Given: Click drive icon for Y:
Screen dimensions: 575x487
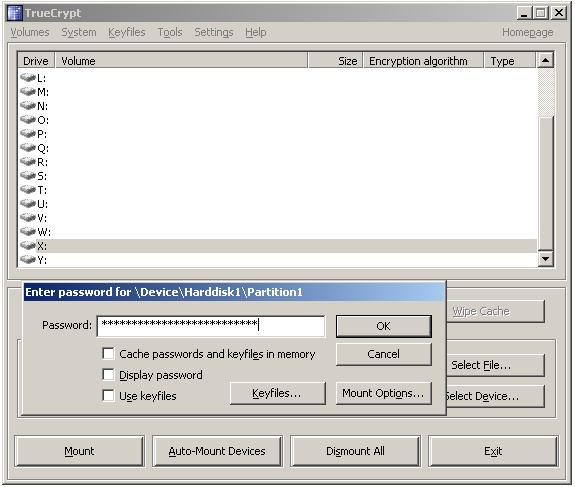Looking at the screenshot, I should pos(28,259).
